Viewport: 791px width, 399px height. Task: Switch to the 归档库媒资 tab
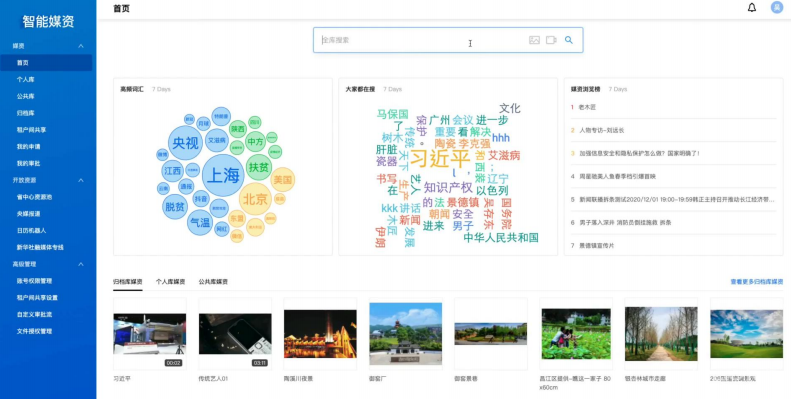[x=128, y=281]
